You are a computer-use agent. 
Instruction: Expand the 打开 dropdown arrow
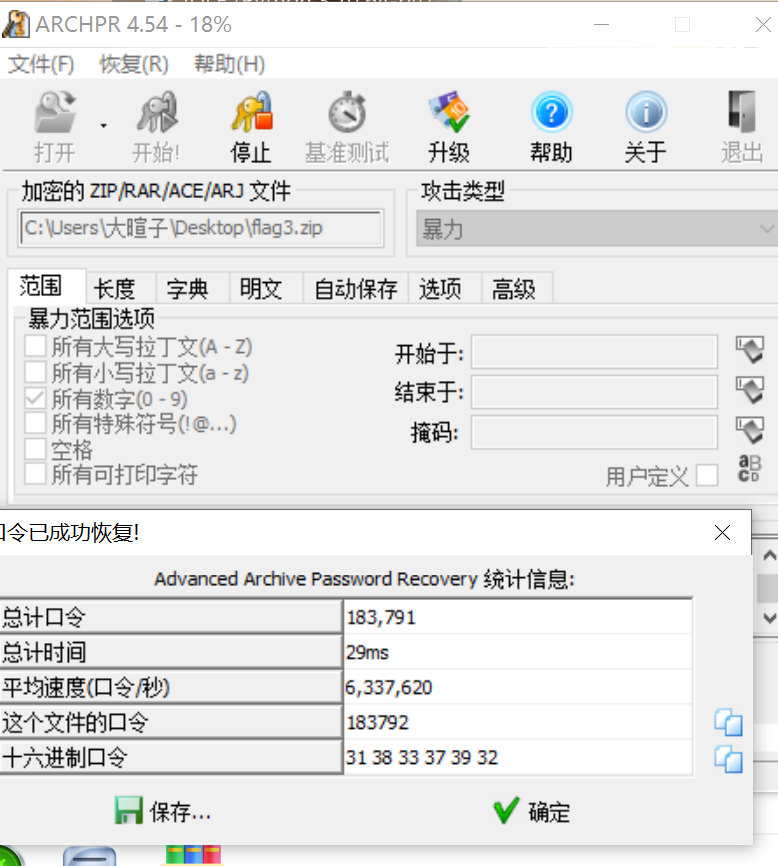103,126
